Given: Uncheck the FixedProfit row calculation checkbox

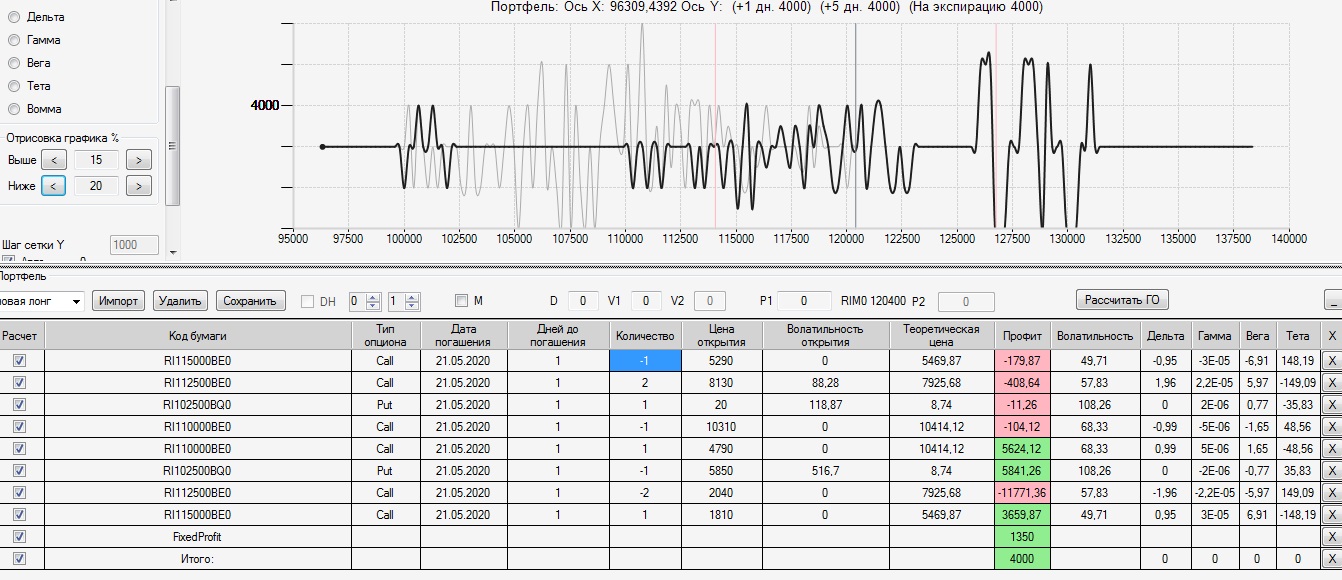Looking at the screenshot, I should pyautogui.click(x=20, y=537).
